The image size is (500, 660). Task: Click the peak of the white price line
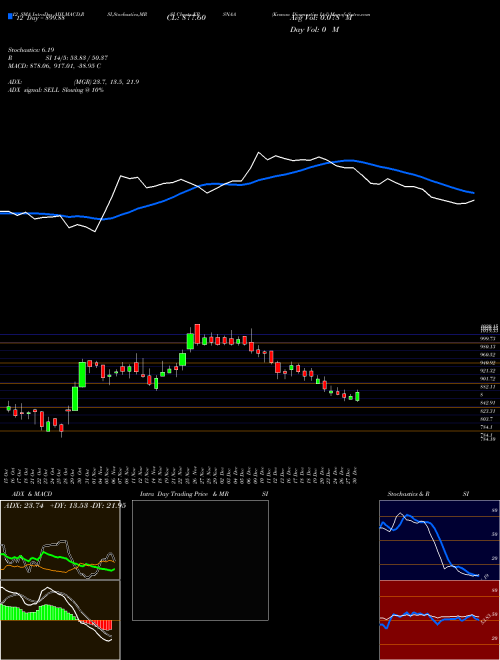(258, 152)
